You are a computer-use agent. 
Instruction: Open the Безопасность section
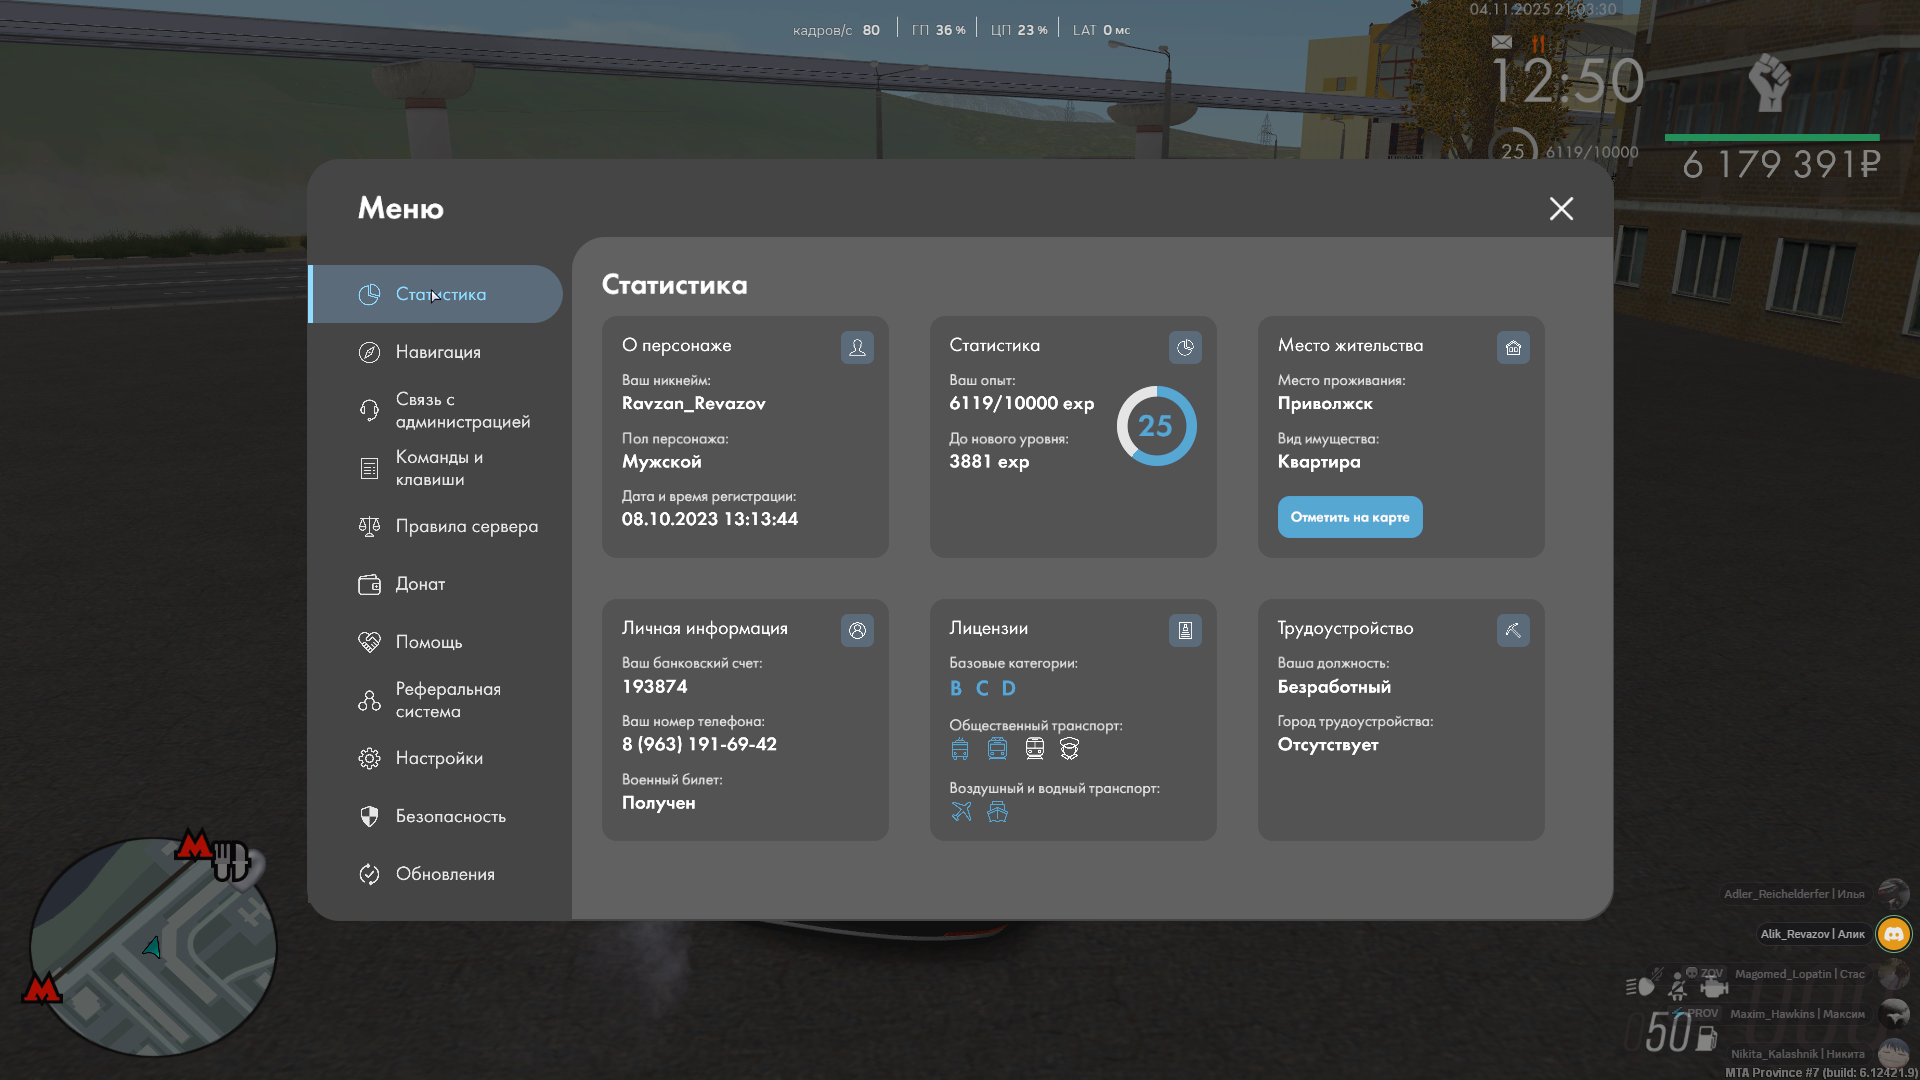click(450, 816)
